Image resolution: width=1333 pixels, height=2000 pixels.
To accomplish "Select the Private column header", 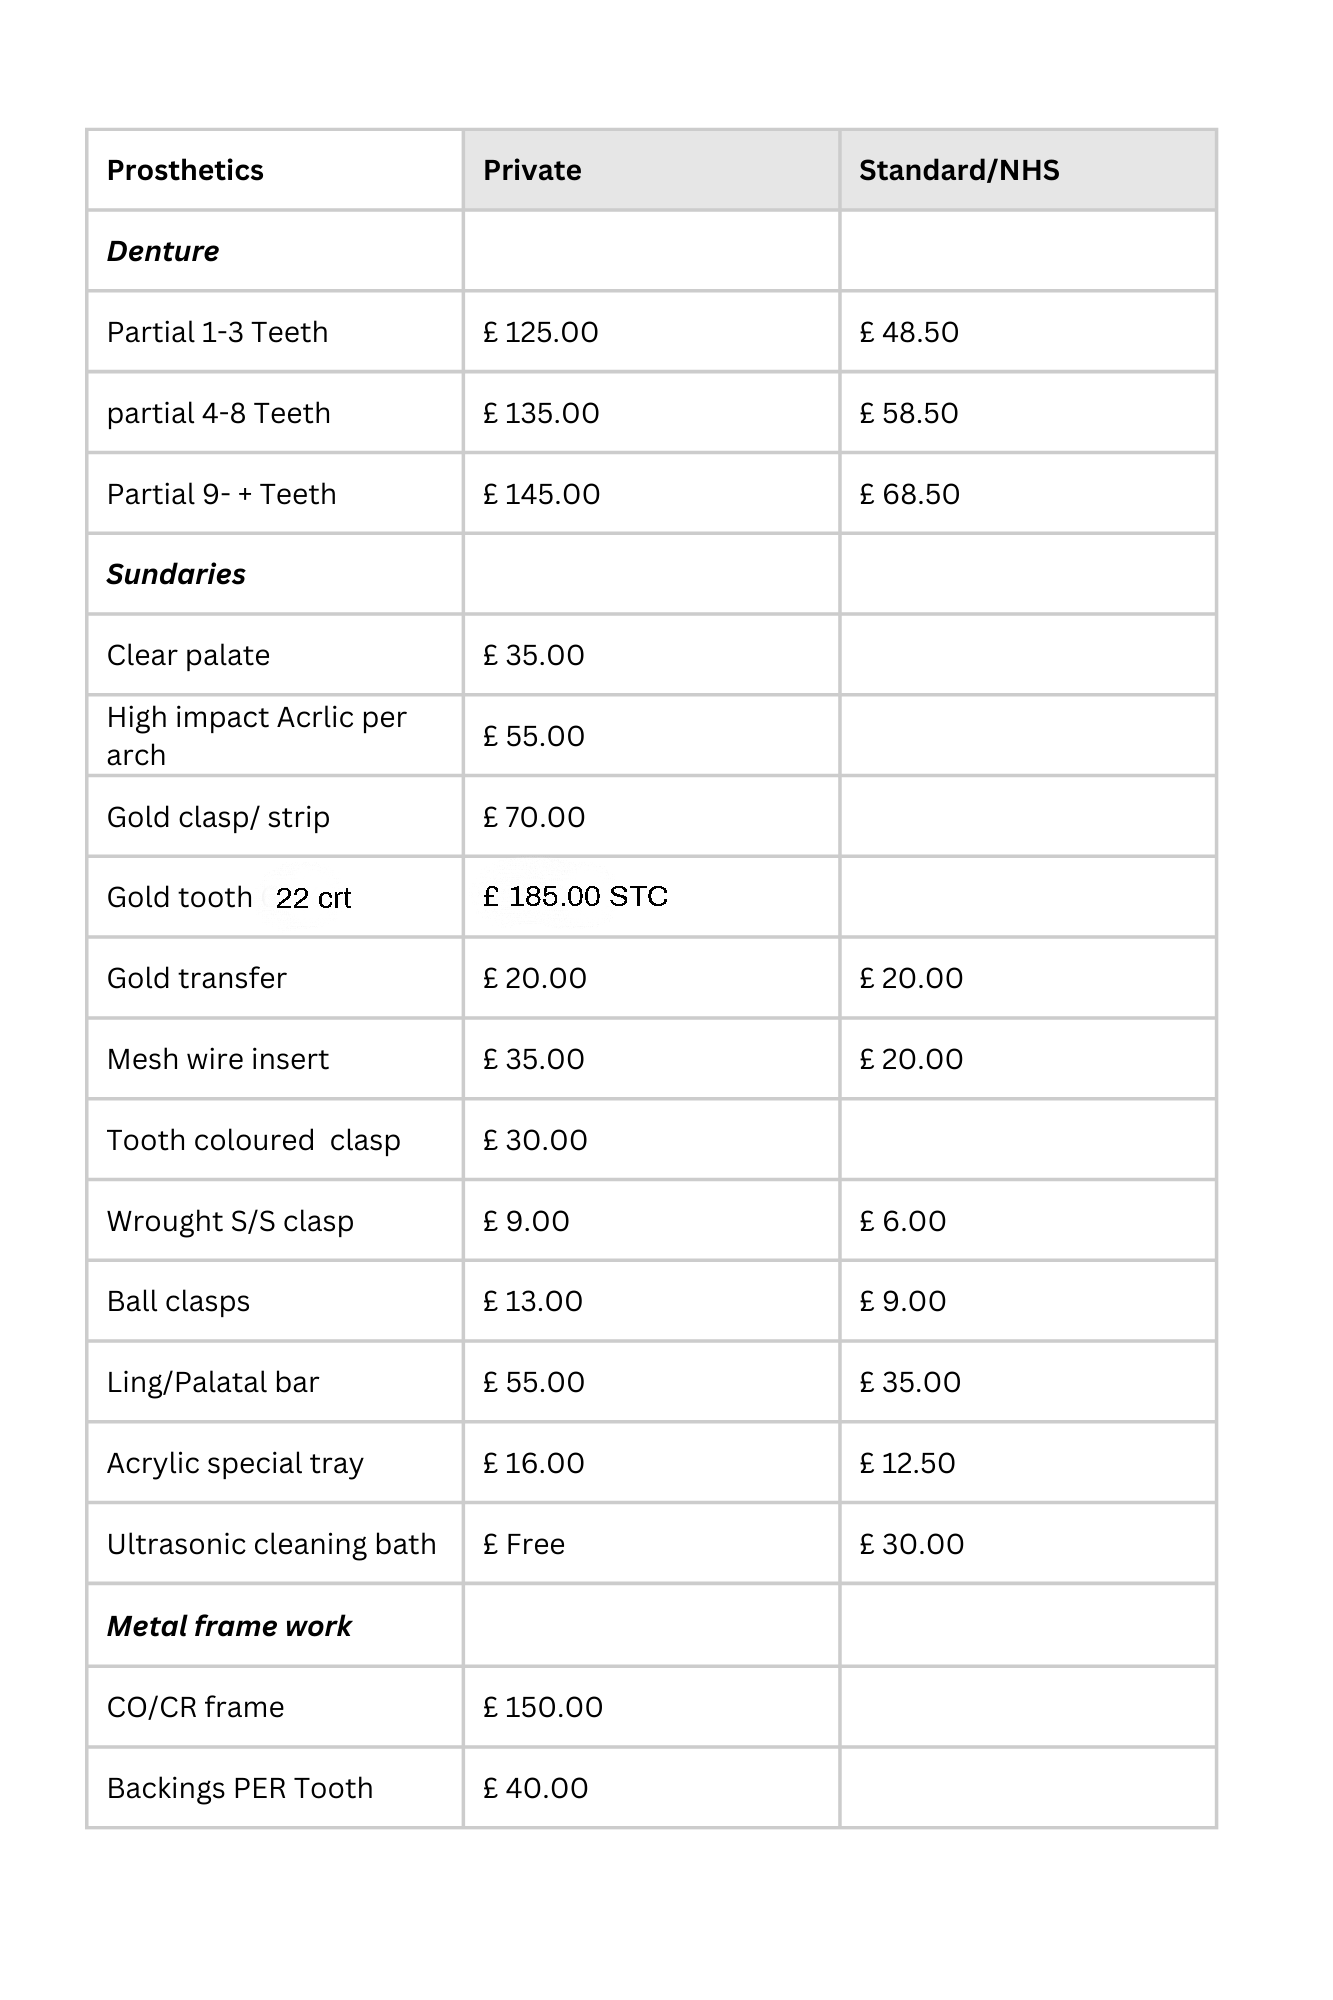I will [532, 170].
